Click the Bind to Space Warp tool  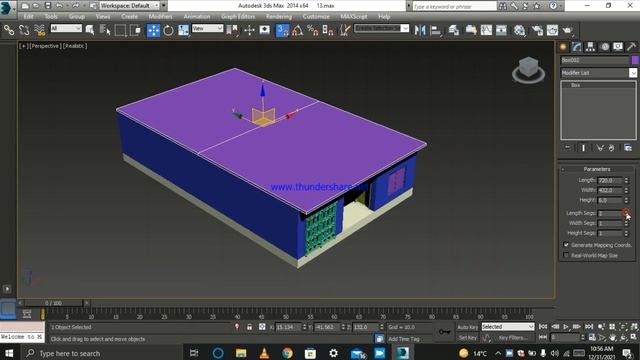[39, 30]
